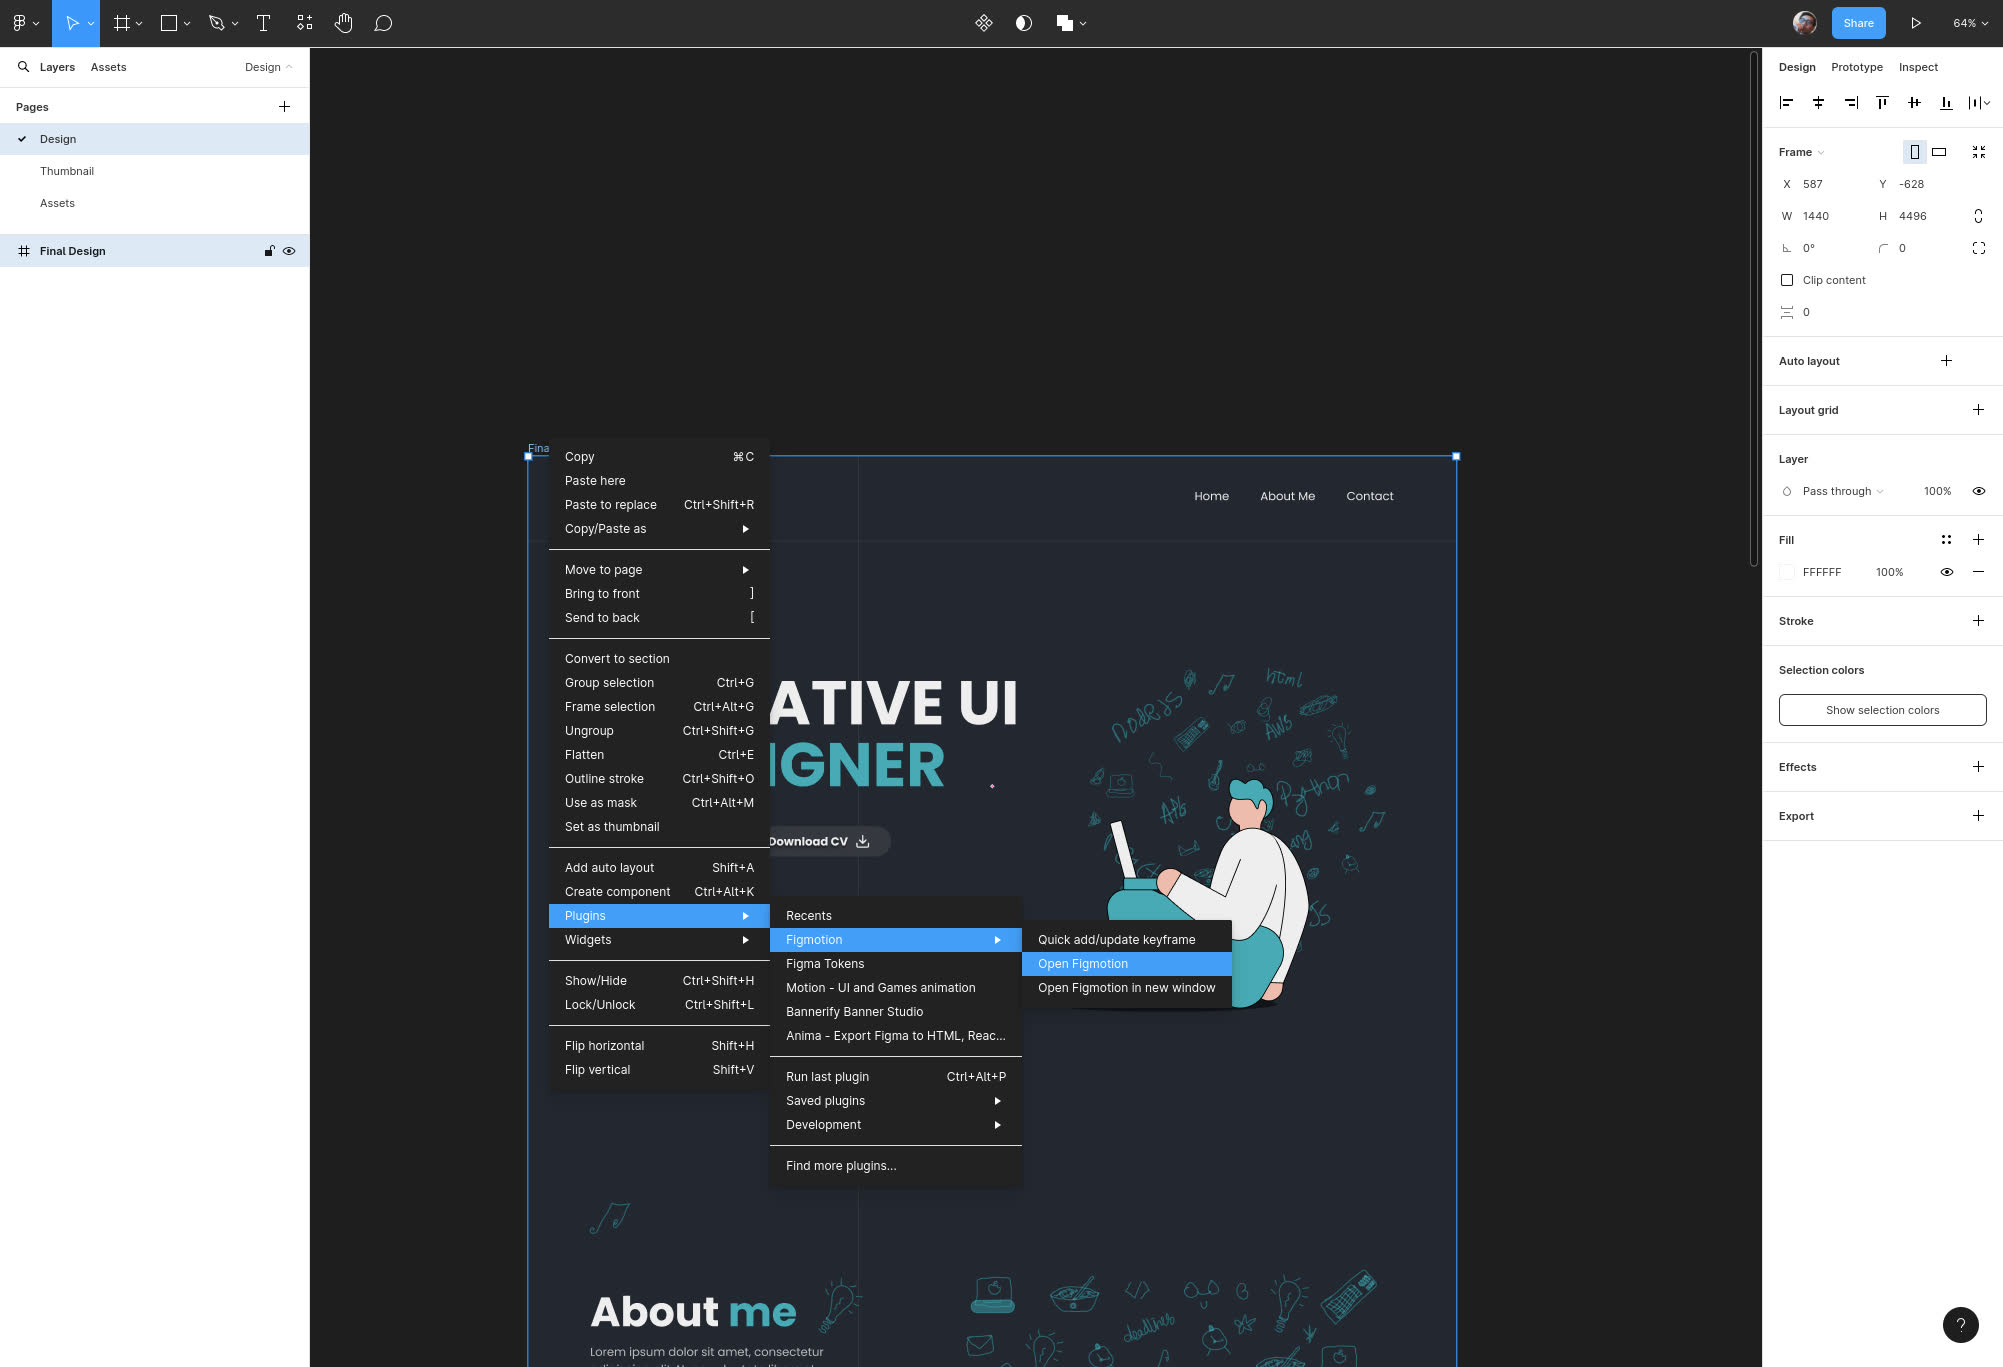The width and height of the screenshot is (2003, 1367).
Task: Present the prototype with play icon
Action: click(1916, 23)
